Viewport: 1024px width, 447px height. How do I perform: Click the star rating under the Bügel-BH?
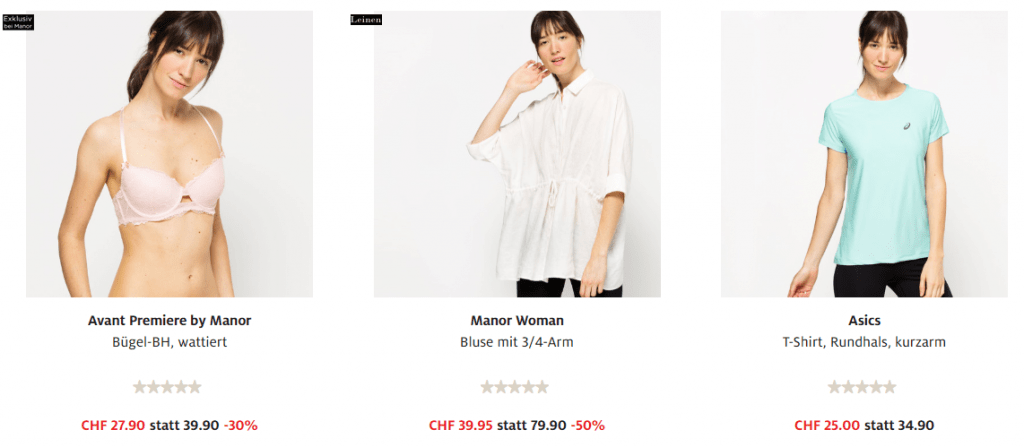[x=167, y=388]
